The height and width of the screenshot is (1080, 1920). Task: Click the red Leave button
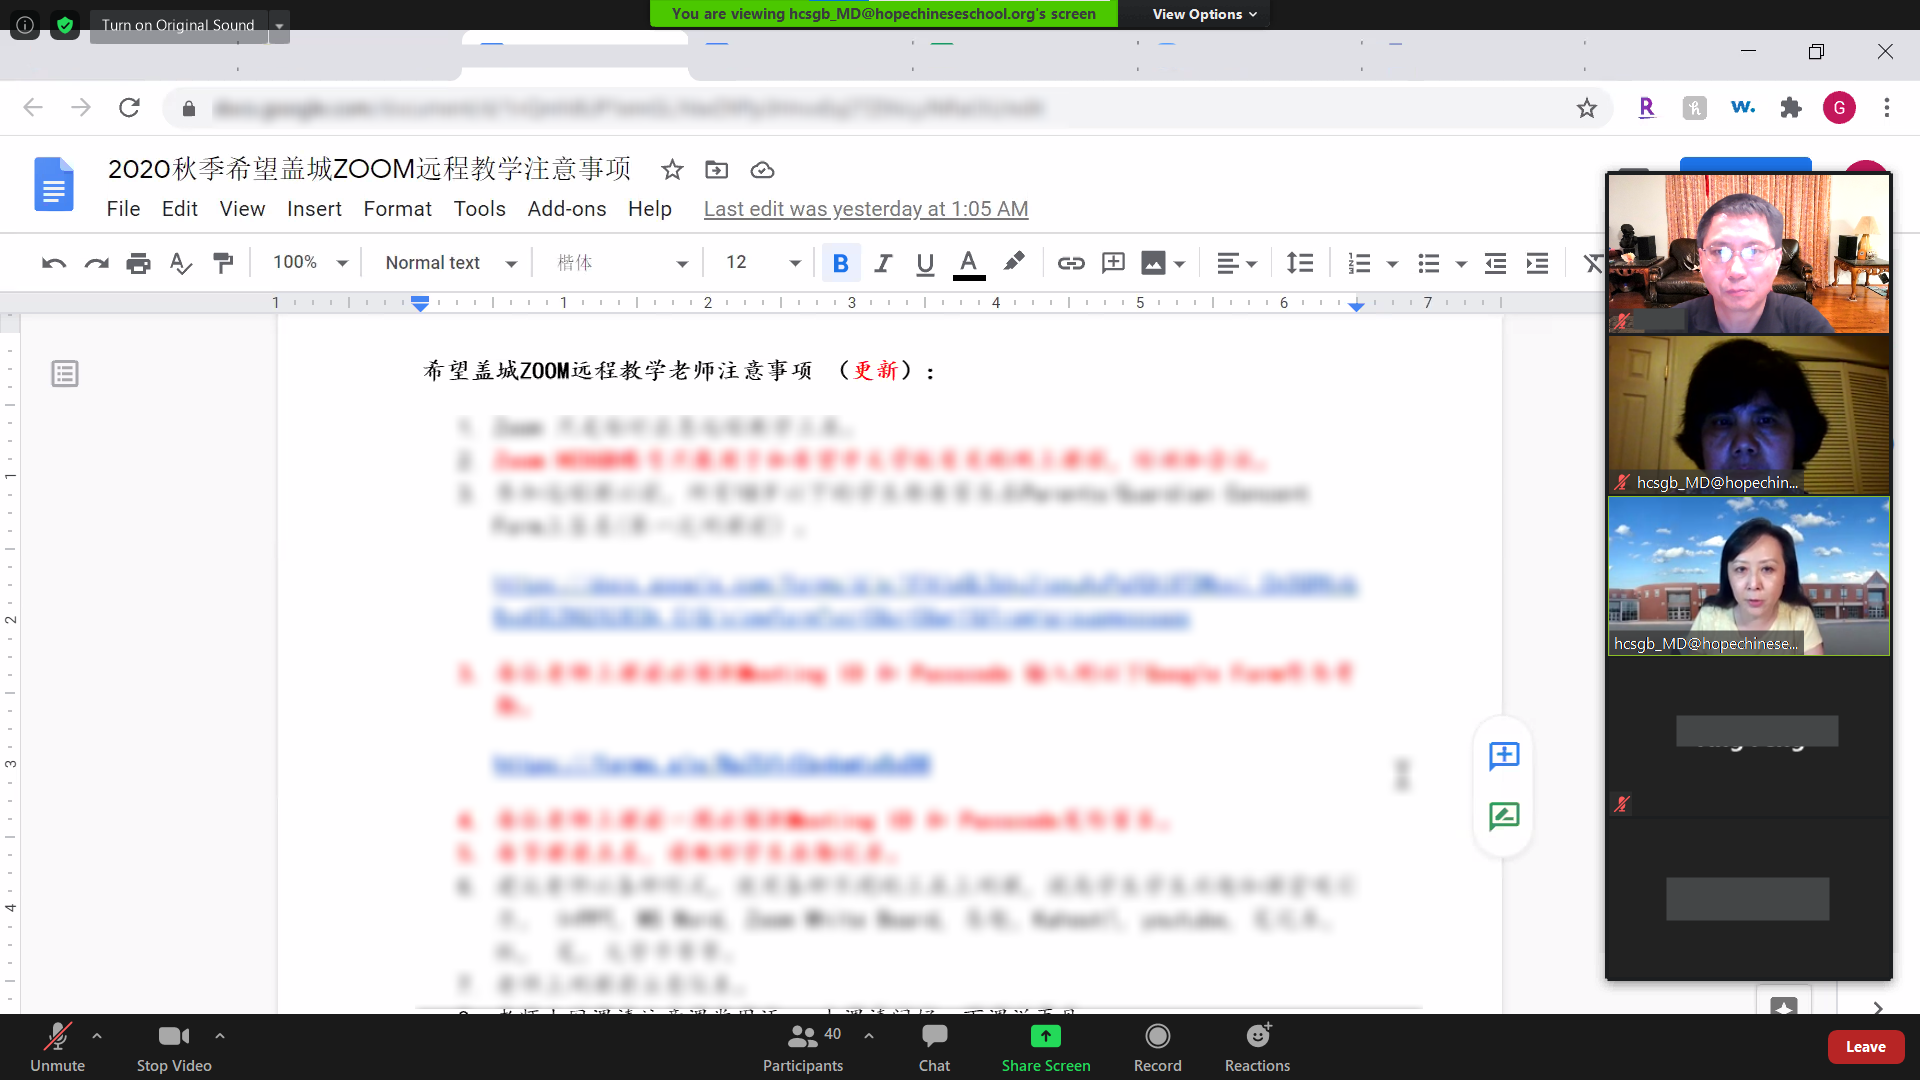coord(1865,1047)
